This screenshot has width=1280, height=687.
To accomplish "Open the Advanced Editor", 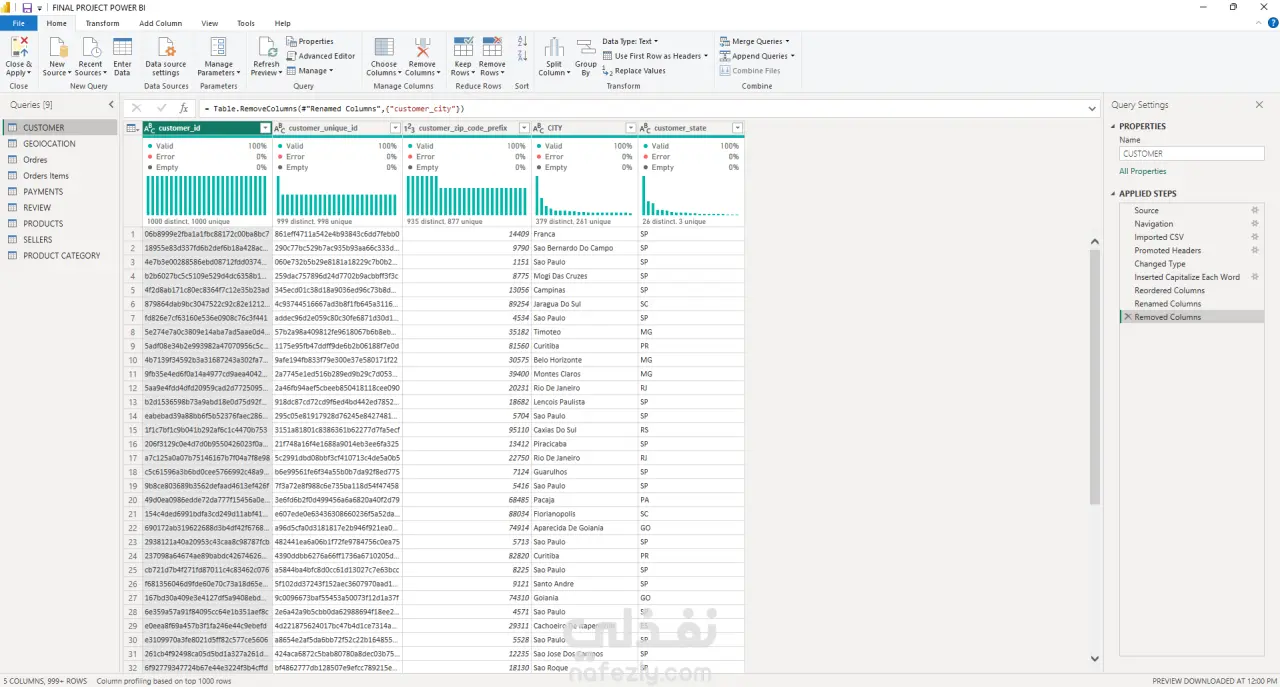I will pyautogui.click(x=320, y=56).
